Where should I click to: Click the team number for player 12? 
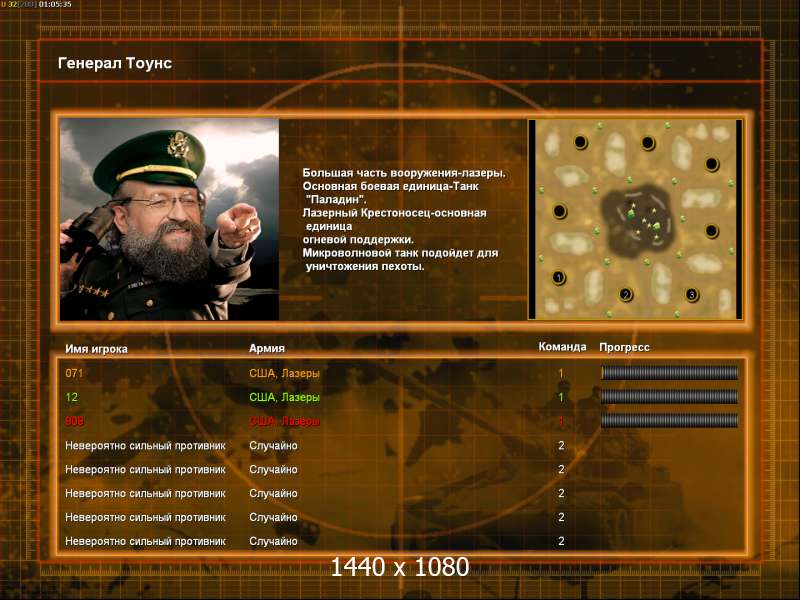tap(561, 397)
